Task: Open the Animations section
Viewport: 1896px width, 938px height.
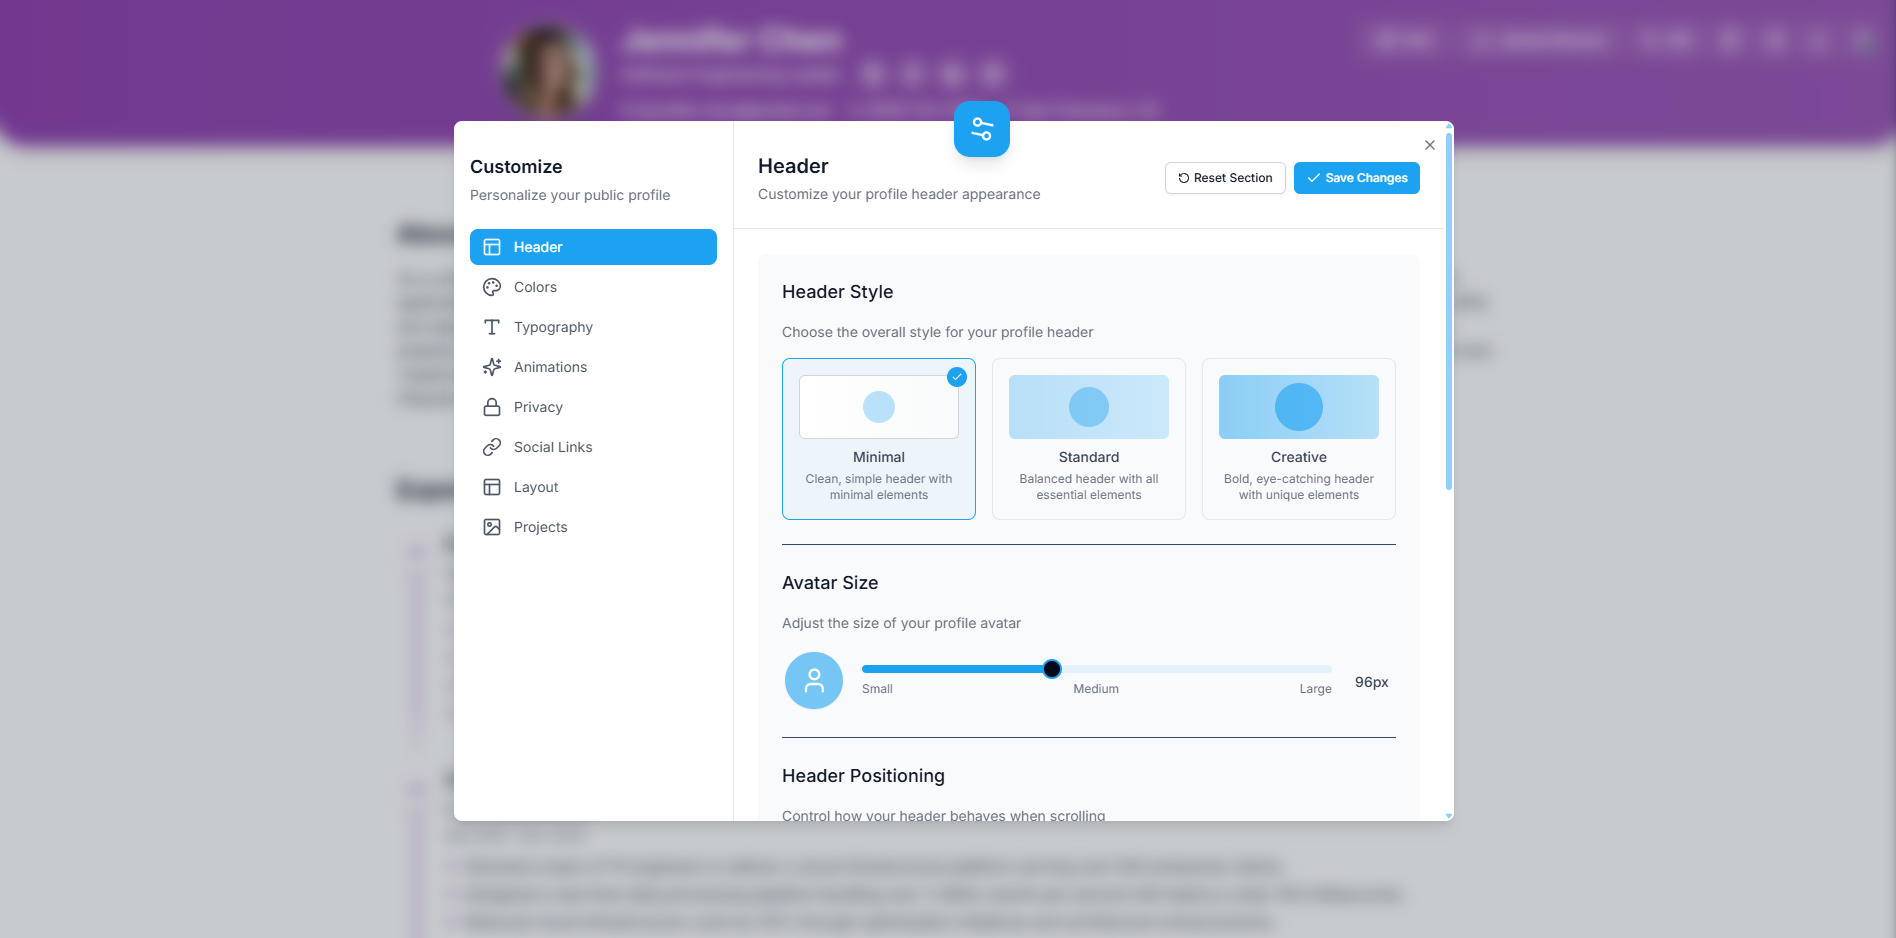Action: [593, 367]
